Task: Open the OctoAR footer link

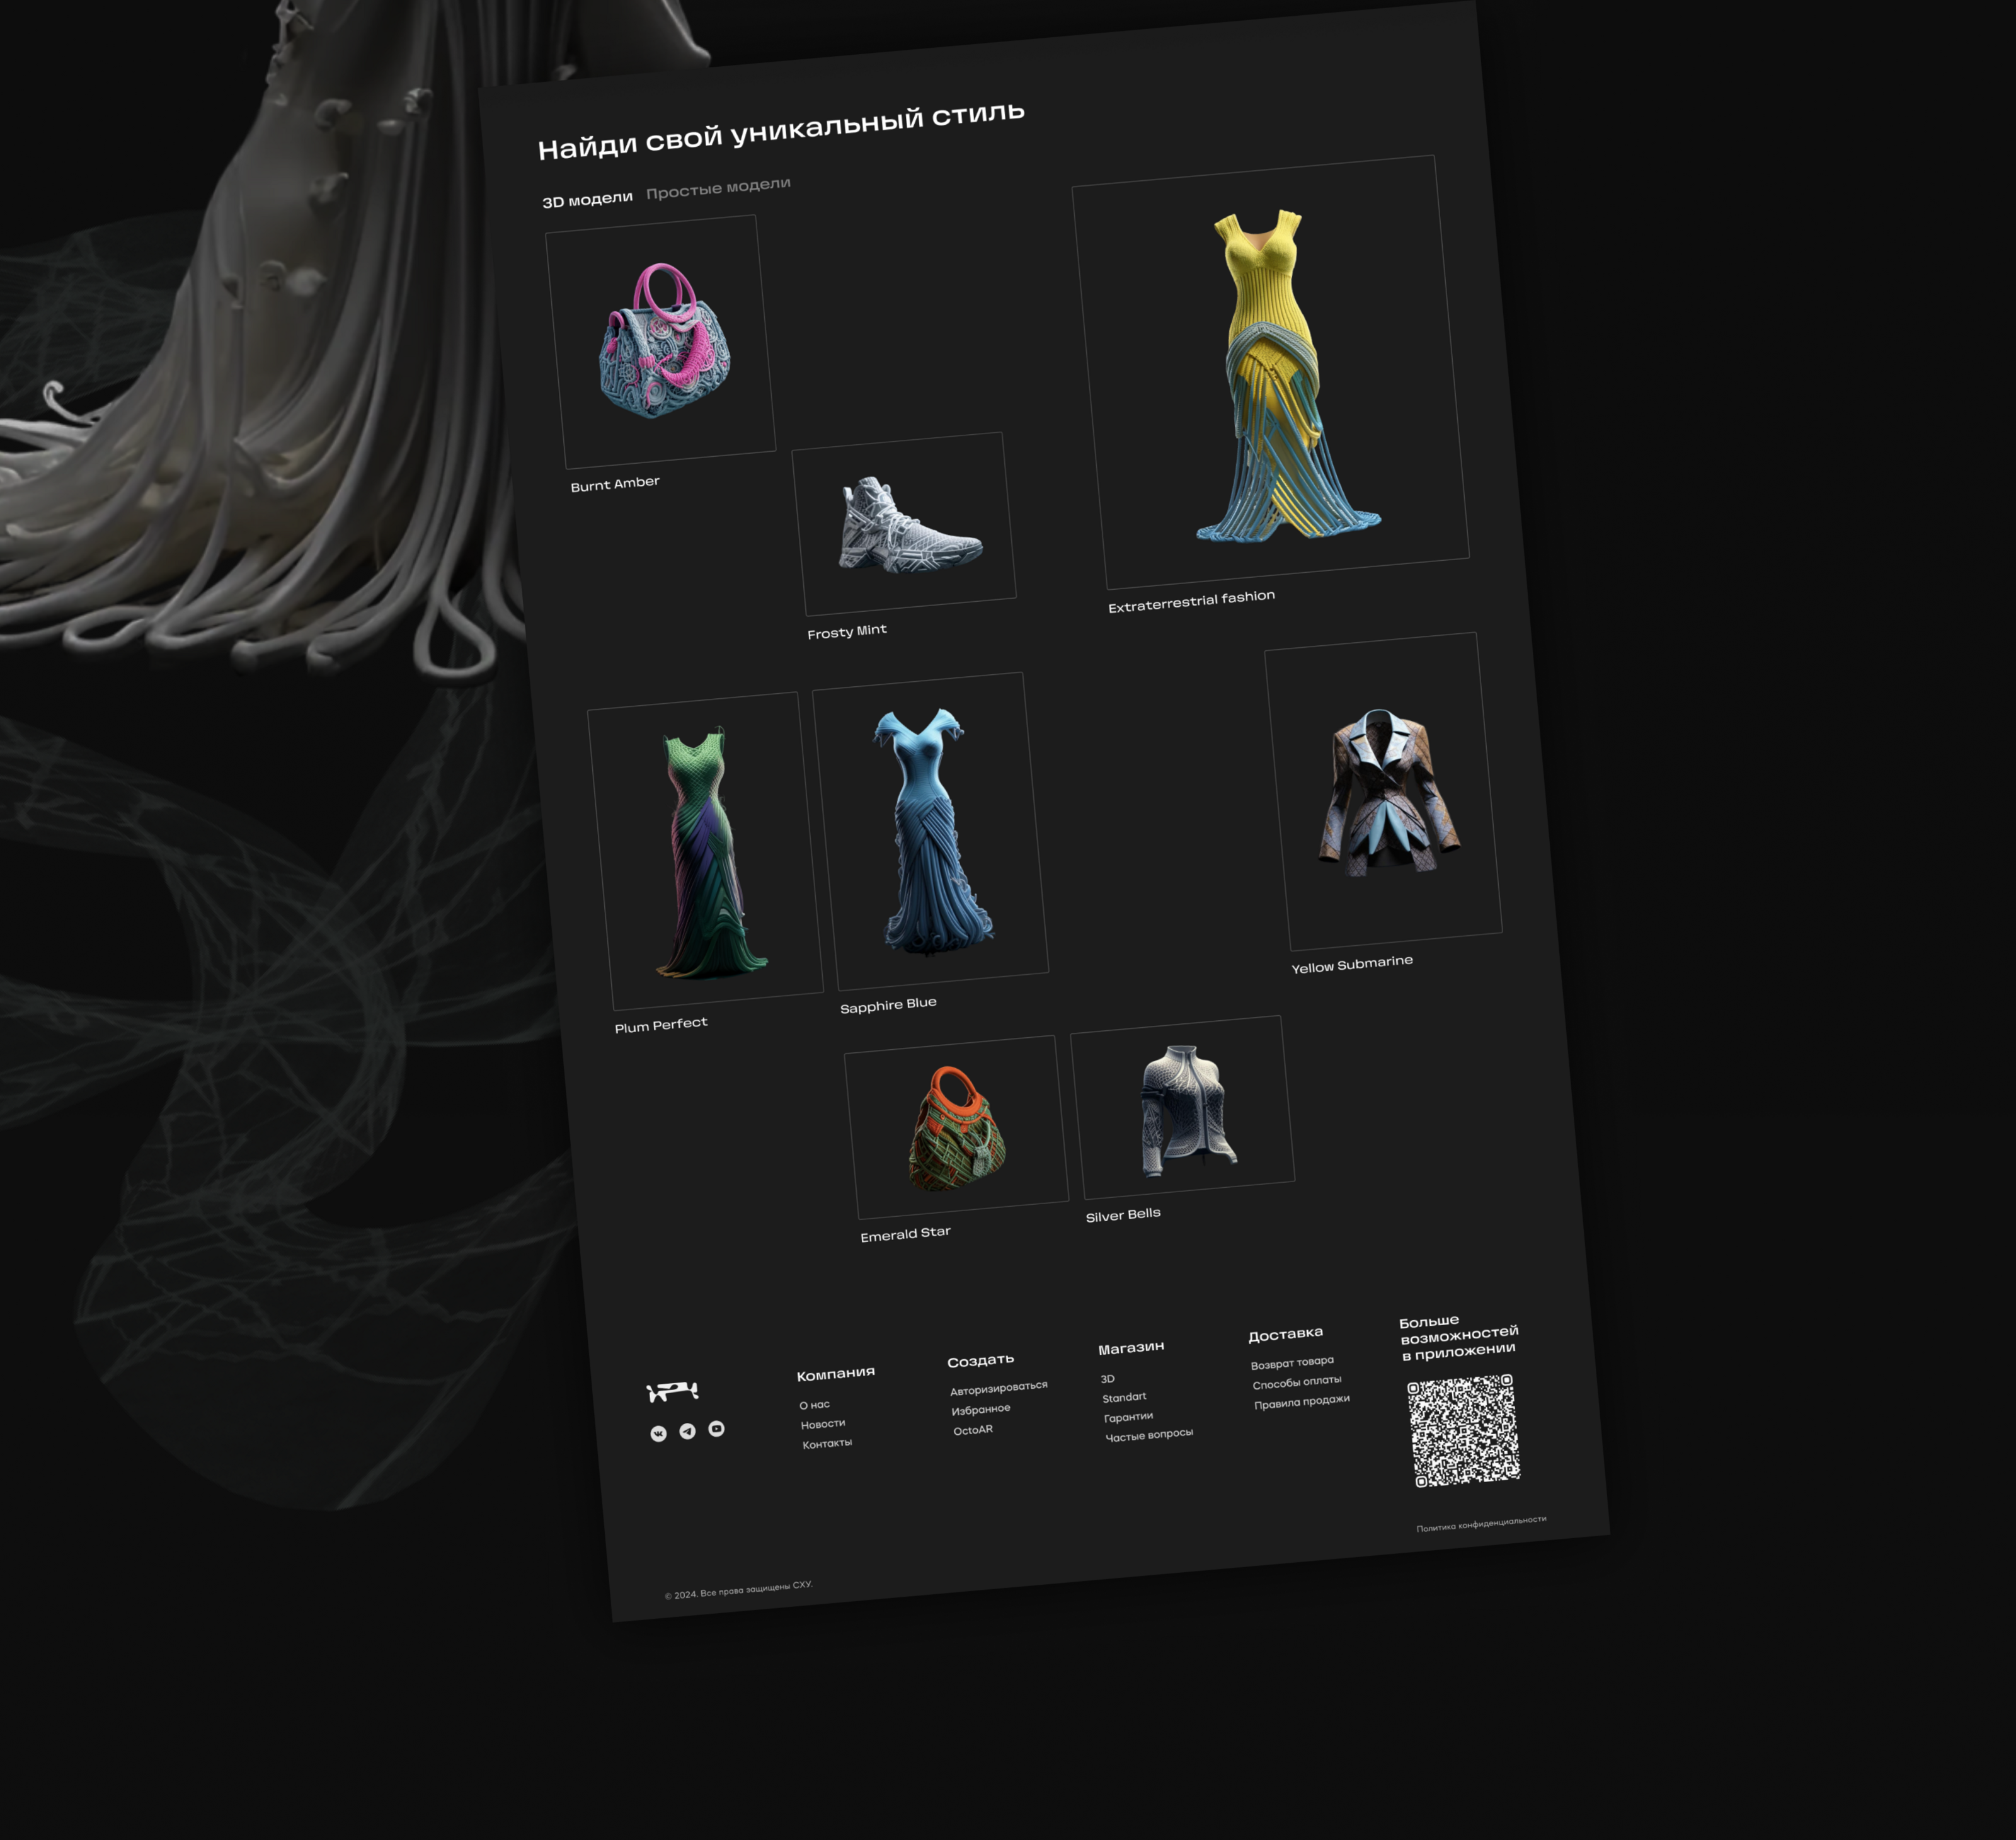Action: click(972, 1430)
